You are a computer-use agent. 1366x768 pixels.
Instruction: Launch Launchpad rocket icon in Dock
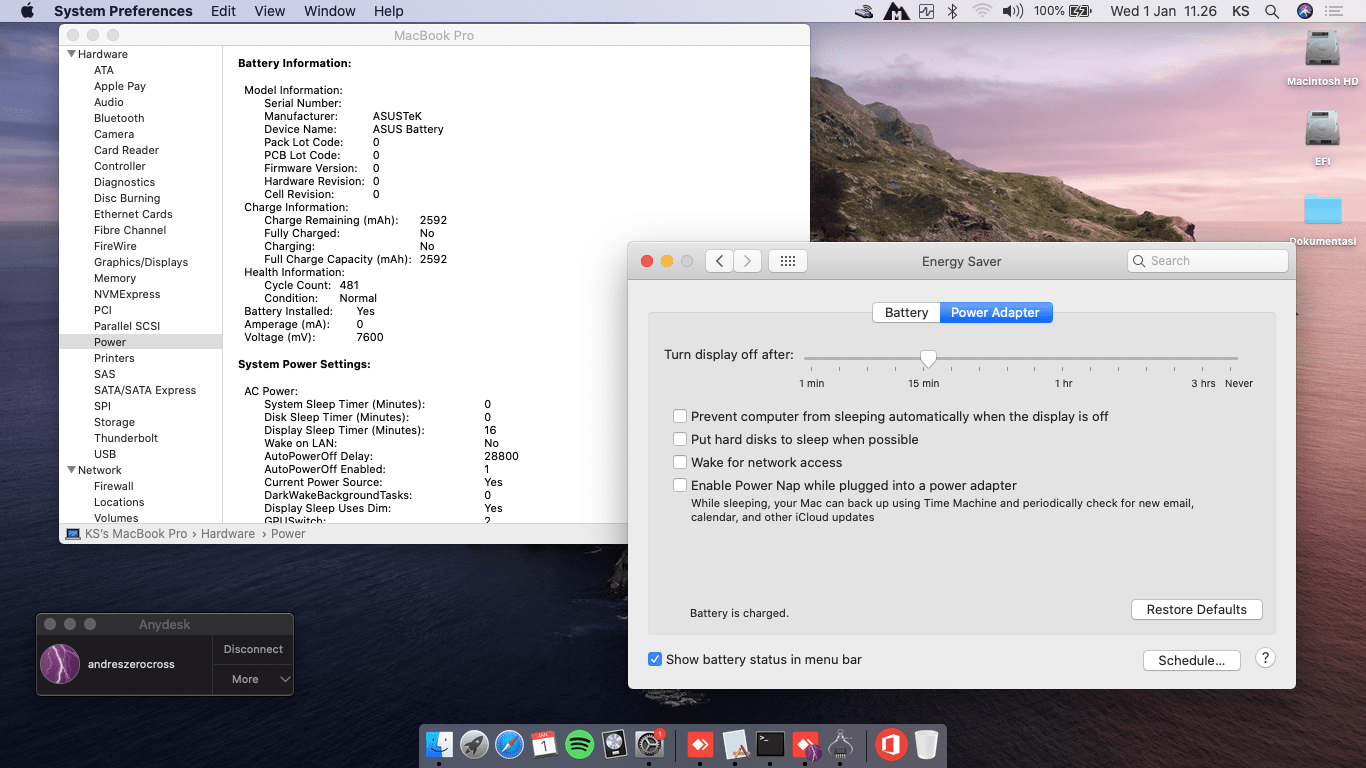(475, 744)
